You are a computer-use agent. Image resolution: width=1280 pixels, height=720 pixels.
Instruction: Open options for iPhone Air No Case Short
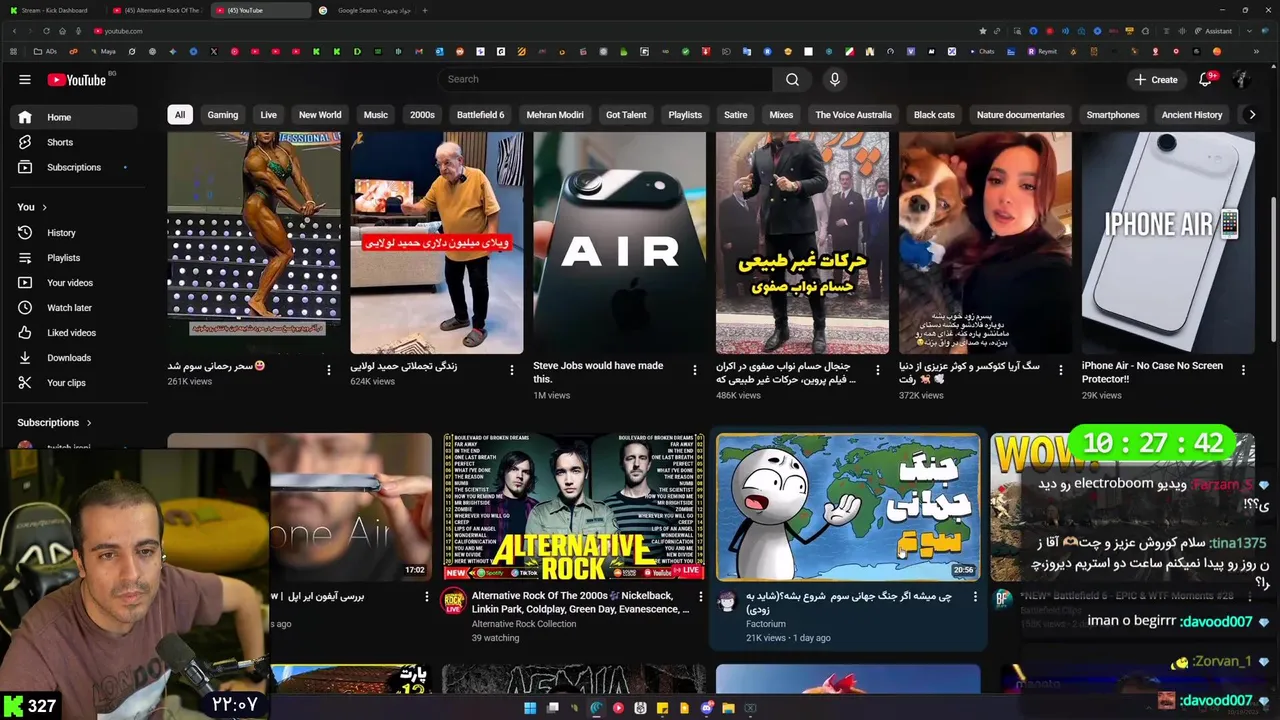(1244, 370)
